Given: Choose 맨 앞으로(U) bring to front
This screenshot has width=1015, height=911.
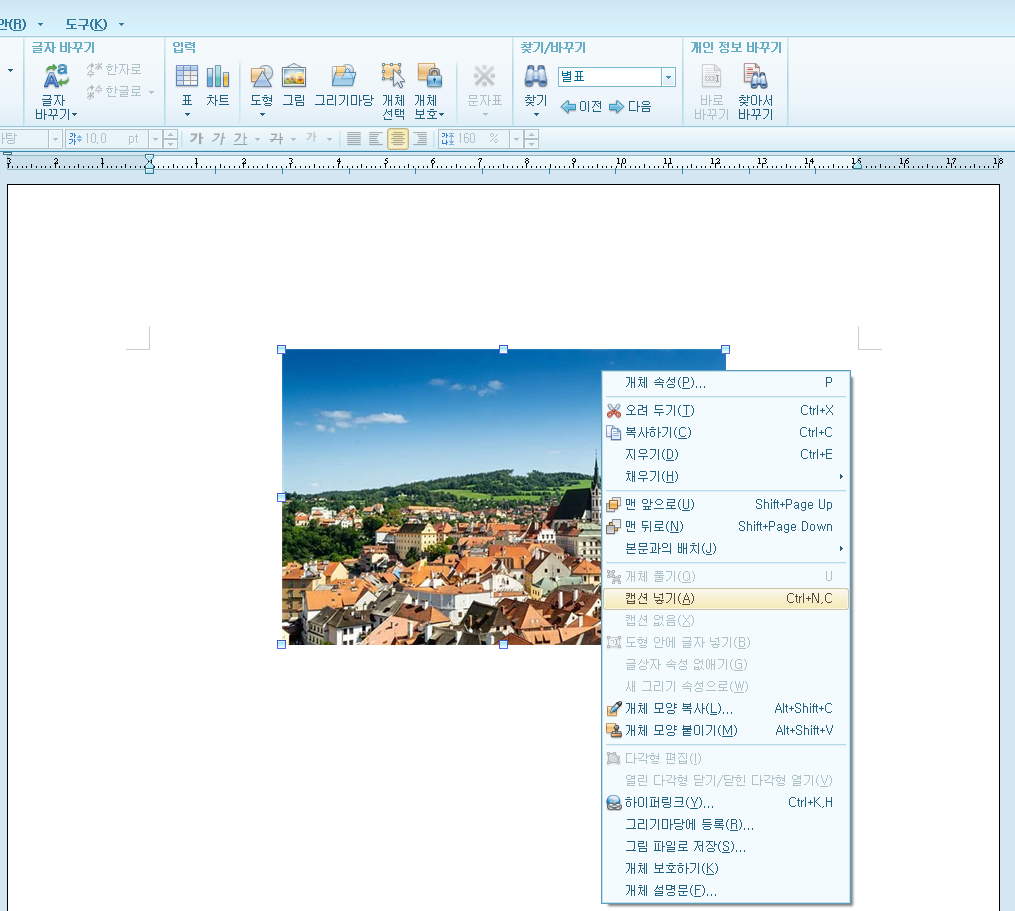Looking at the screenshot, I should (x=726, y=504).
